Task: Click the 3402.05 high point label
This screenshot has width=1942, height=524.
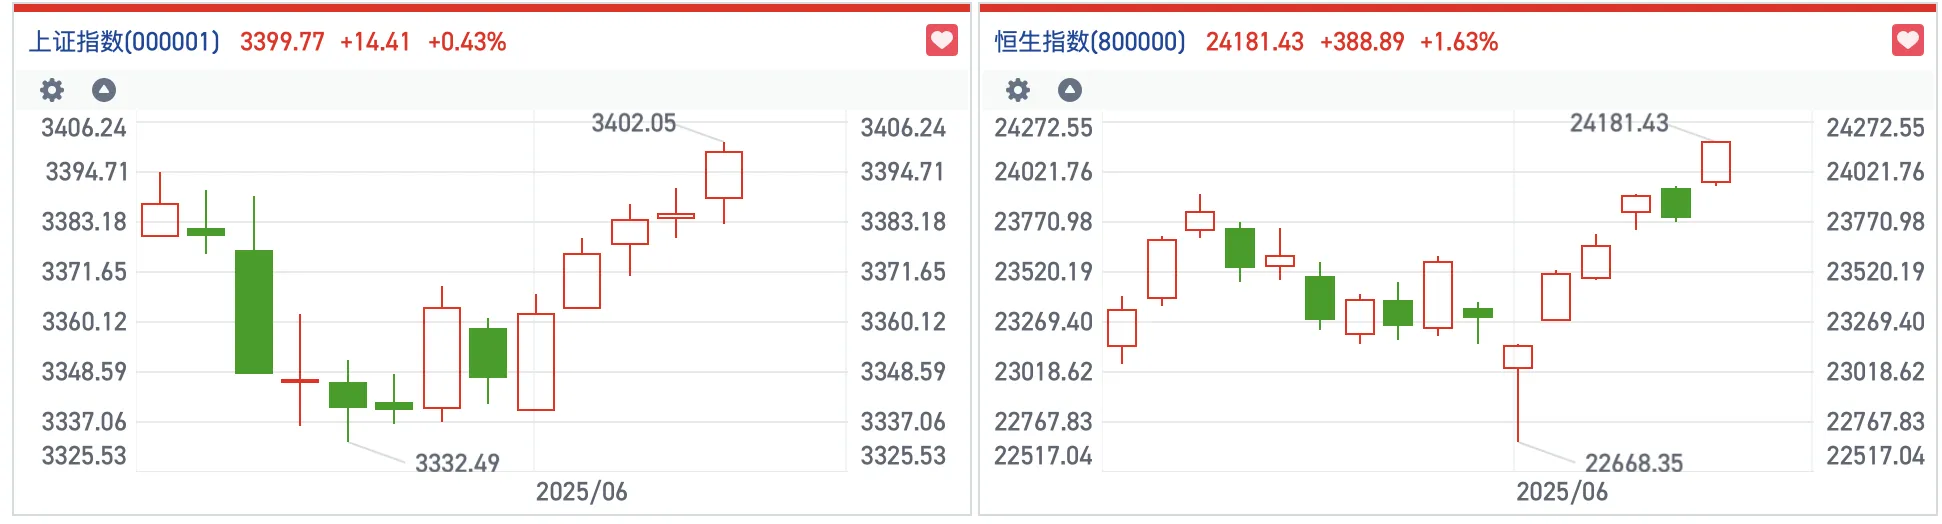Action: tap(634, 123)
